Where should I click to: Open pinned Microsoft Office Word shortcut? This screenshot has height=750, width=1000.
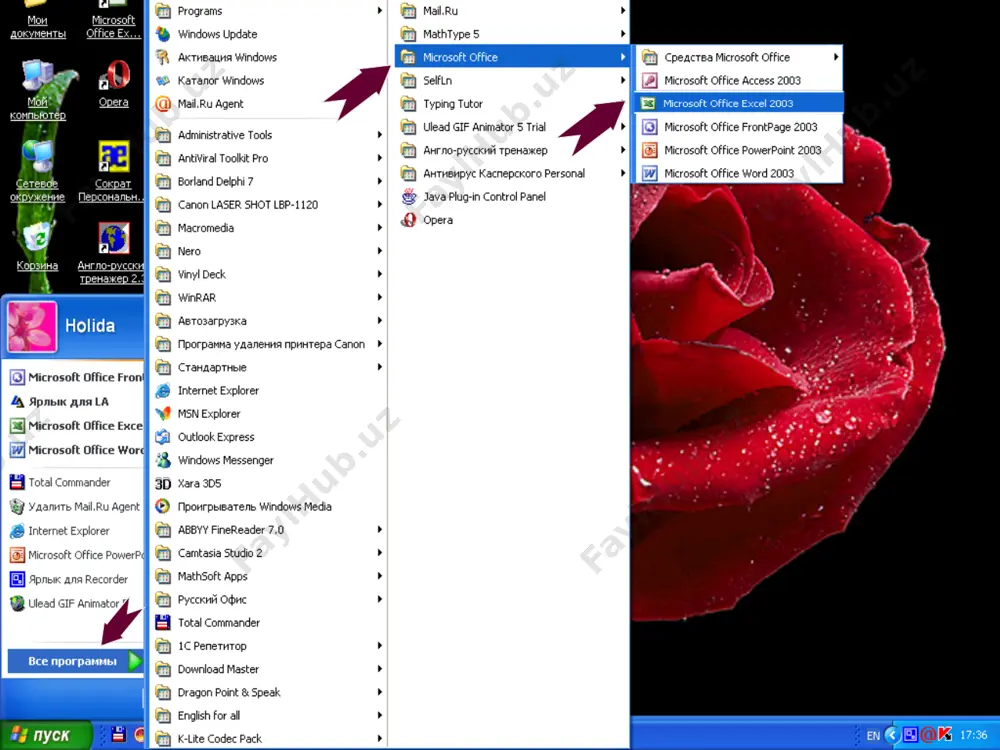pos(76,450)
